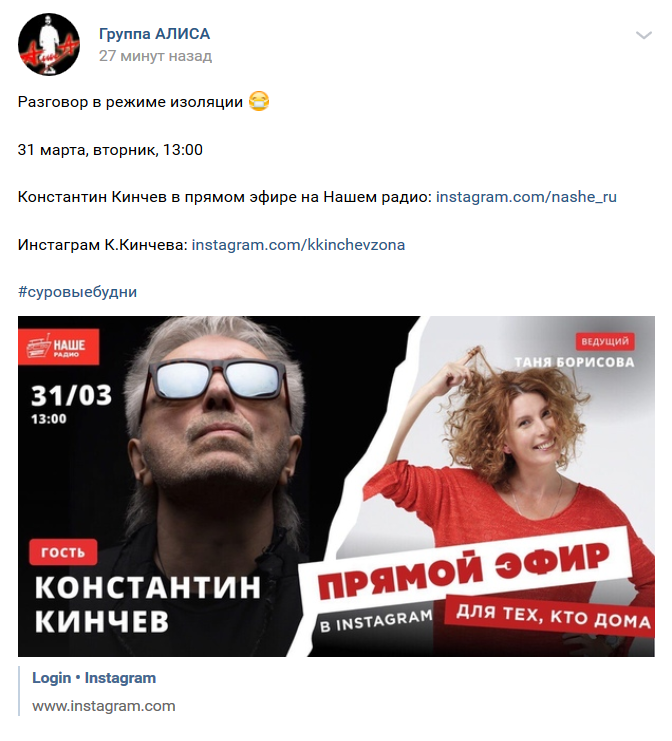Click the Наше Радио logo on banner
The image size is (672, 741).
[59, 347]
